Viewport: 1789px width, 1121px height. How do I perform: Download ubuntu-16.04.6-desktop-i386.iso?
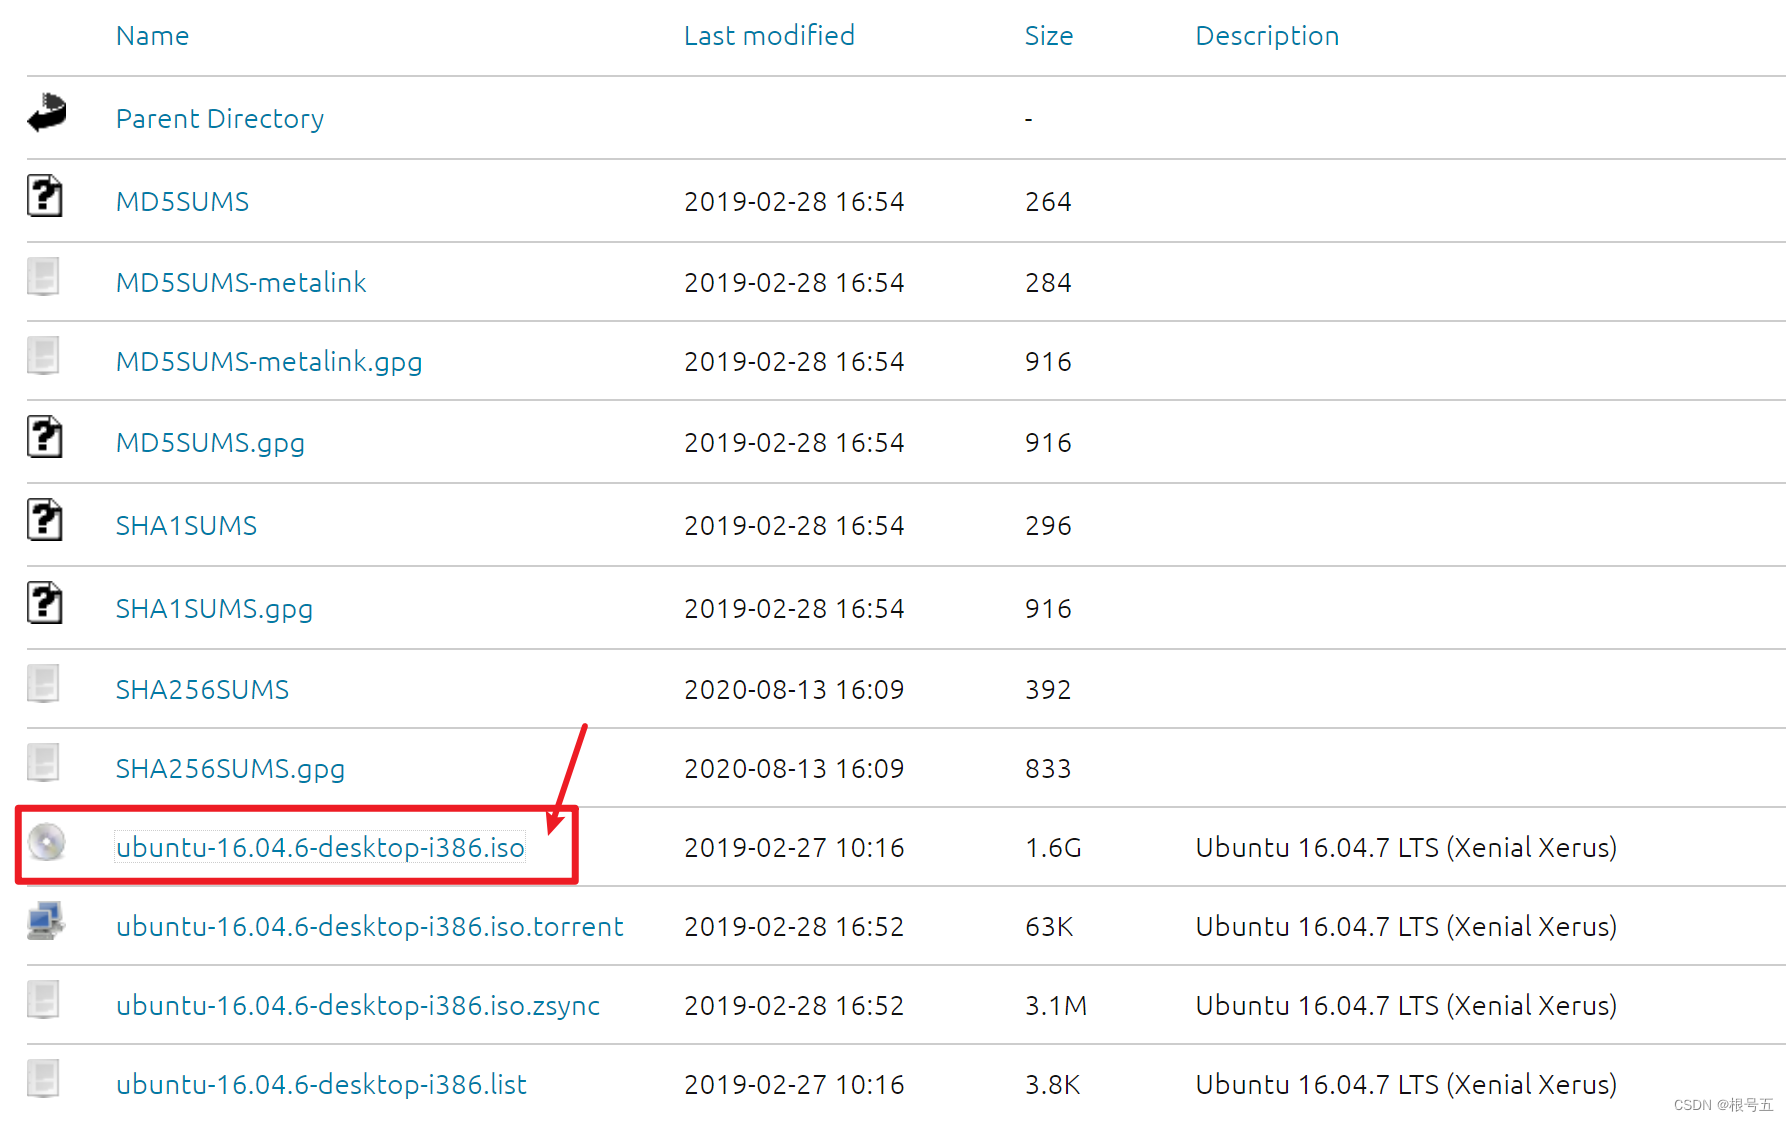point(320,848)
